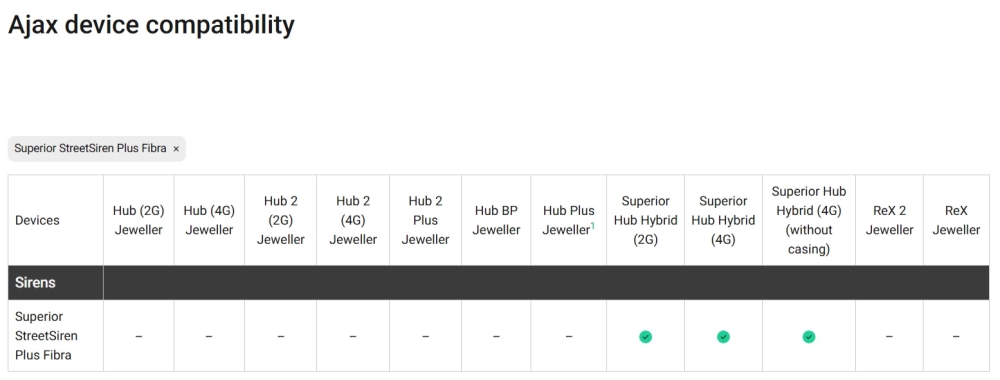1000x380 pixels.
Task: Click the Hub 2 (2G) Jeweller header
Action: (281, 220)
